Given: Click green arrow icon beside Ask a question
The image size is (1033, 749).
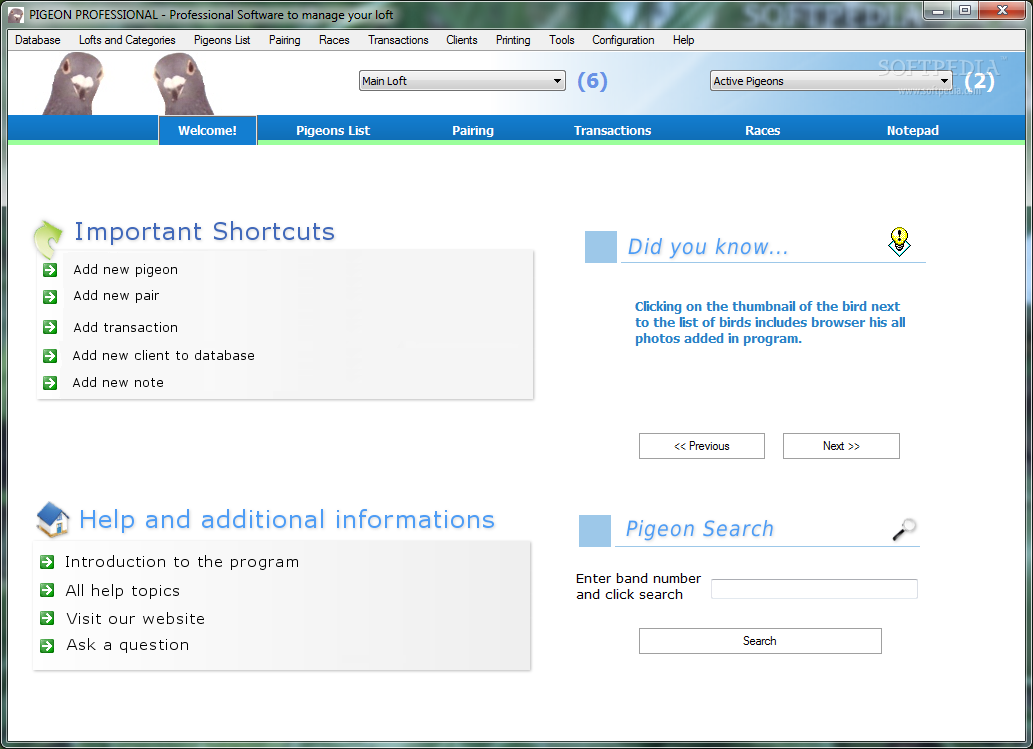Looking at the screenshot, I should [47, 646].
